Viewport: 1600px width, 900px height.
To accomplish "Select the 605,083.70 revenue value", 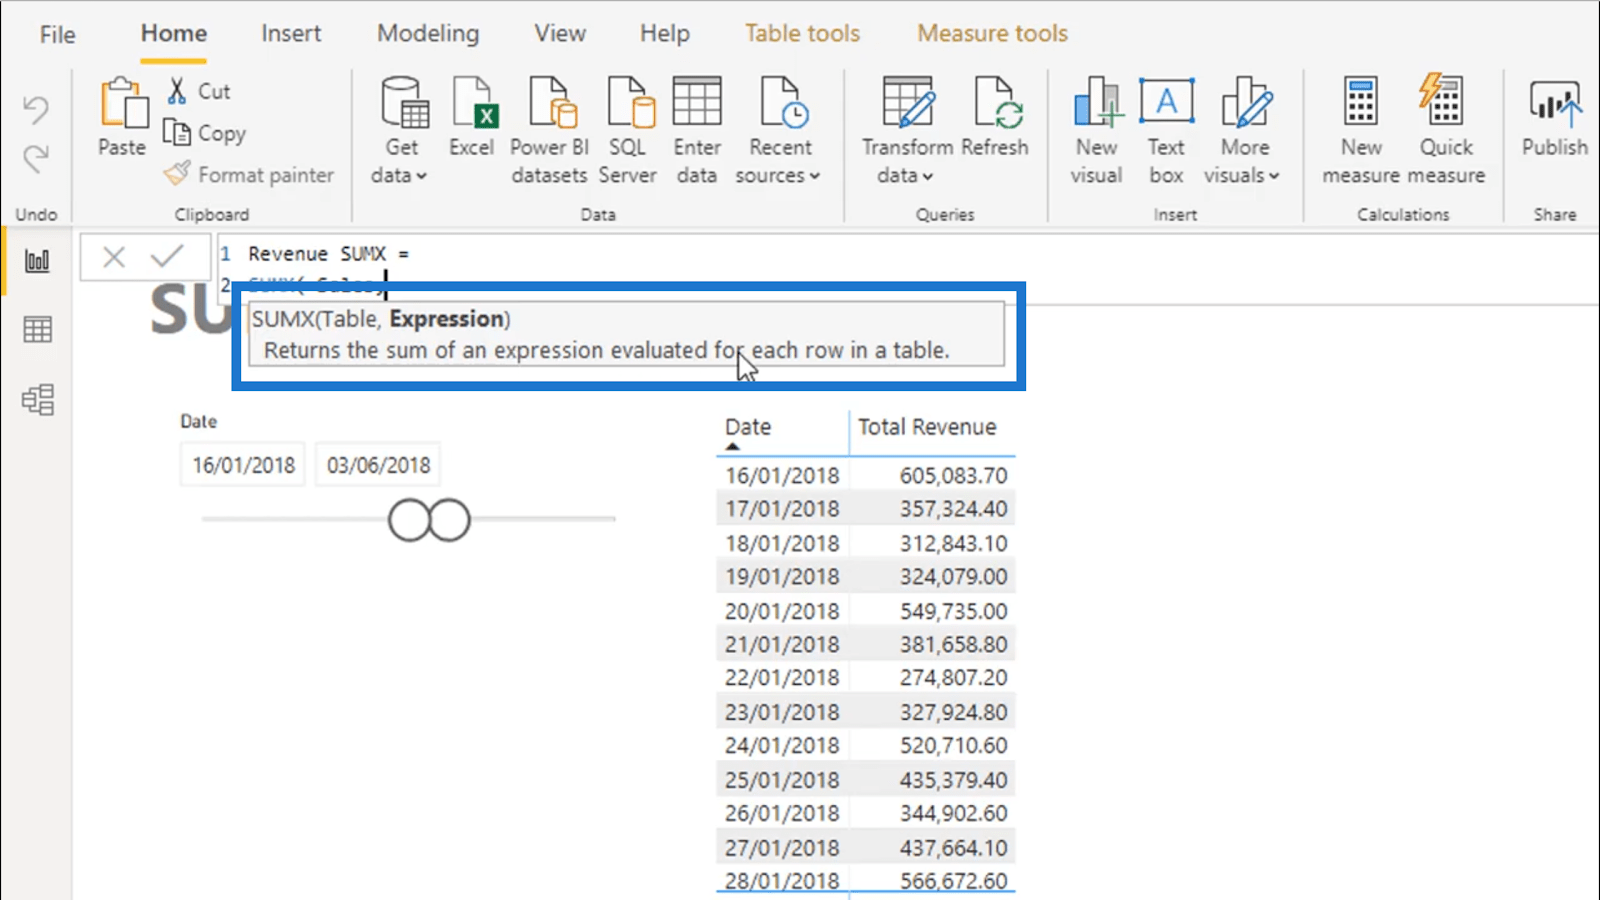I will click(953, 475).
